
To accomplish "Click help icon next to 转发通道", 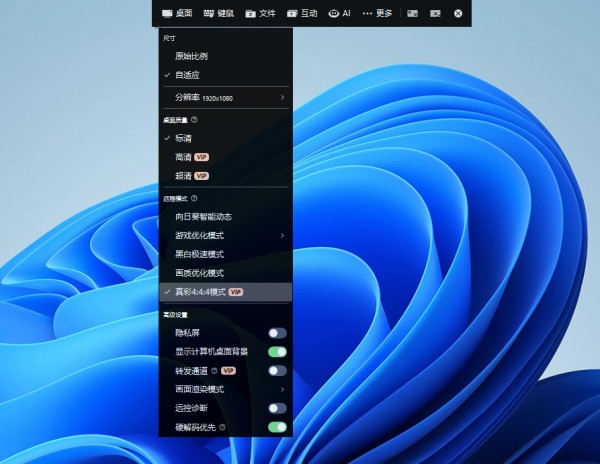I will click(214, 371).
